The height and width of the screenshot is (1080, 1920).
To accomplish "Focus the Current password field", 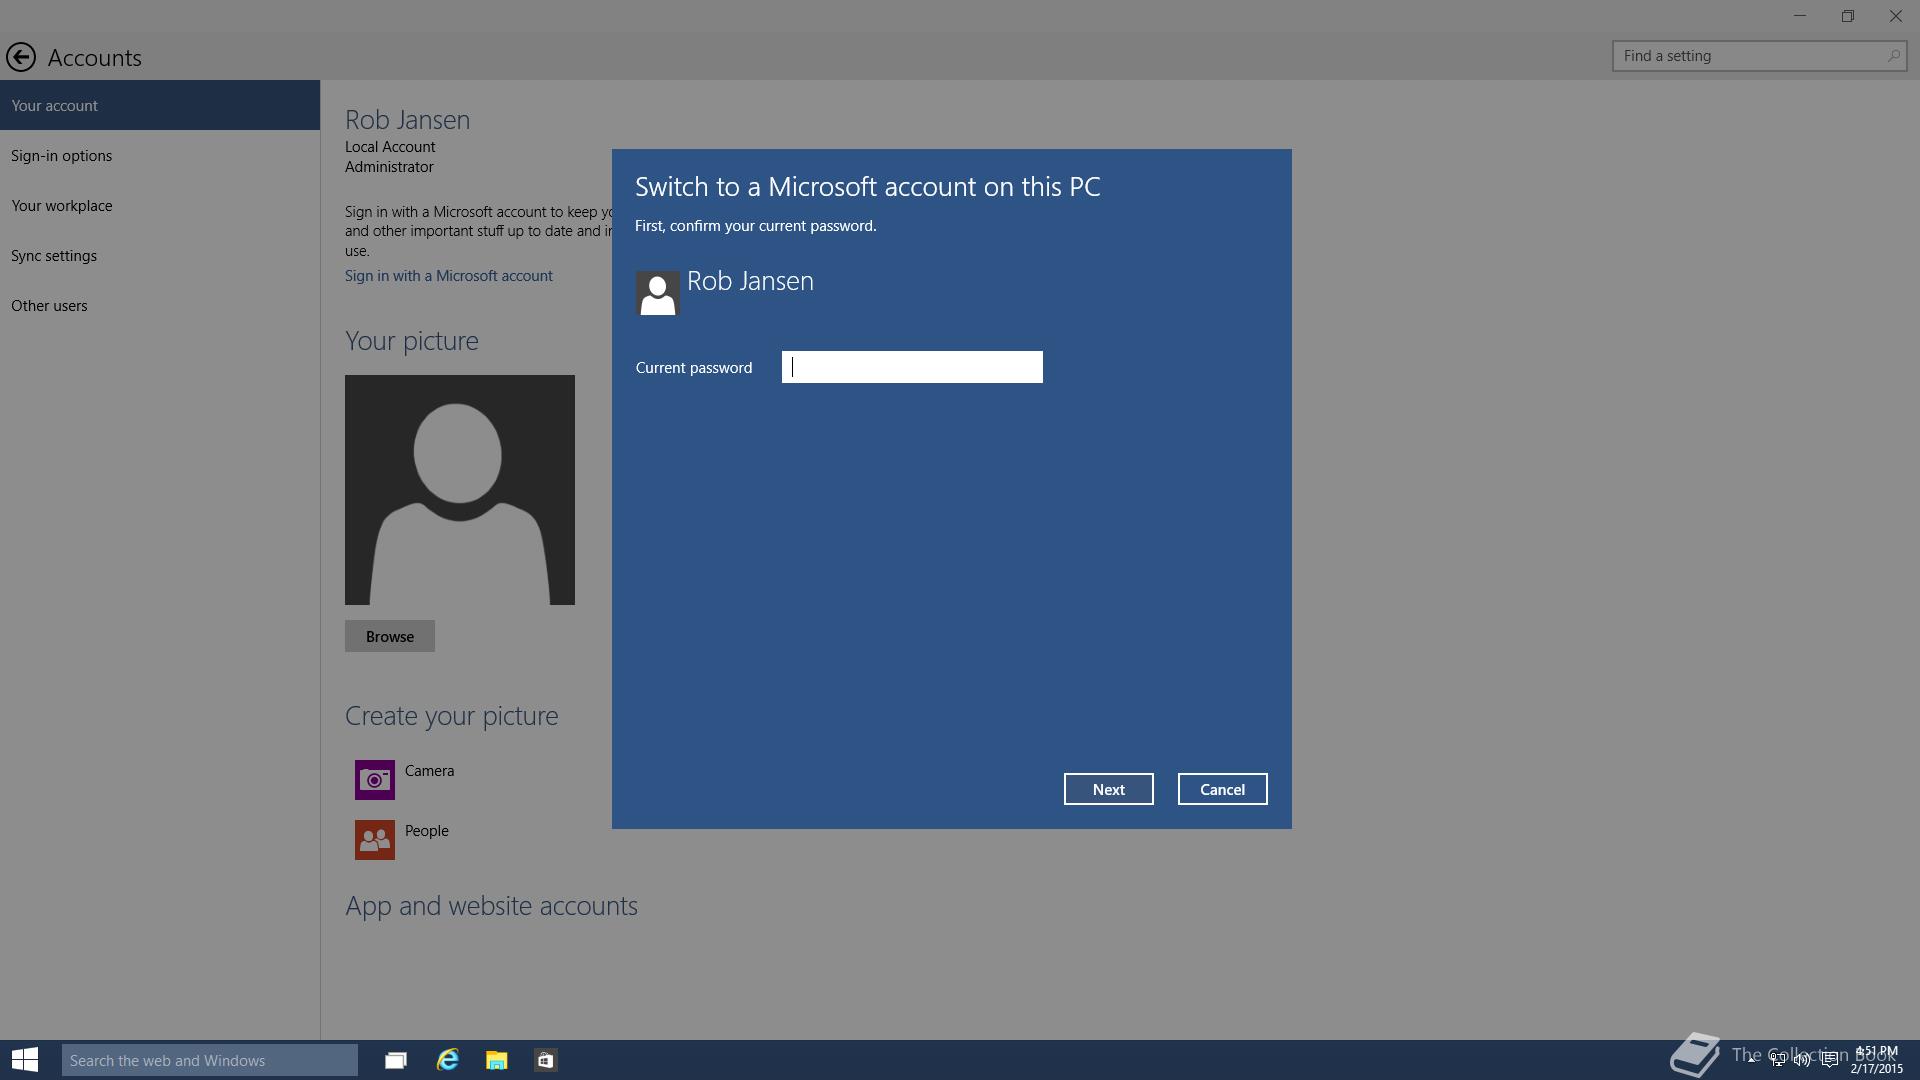I will [912, 367].
